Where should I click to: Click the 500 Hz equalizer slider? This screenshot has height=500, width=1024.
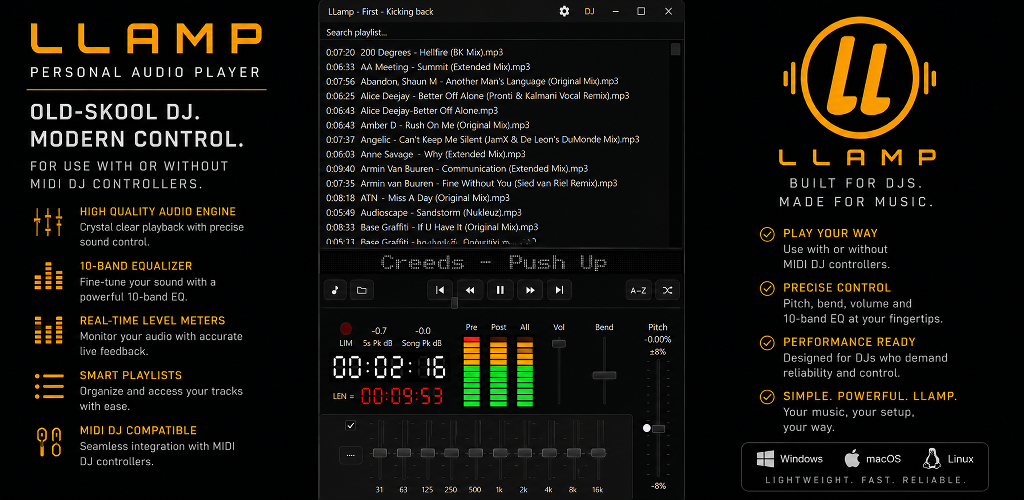point(475,452)
